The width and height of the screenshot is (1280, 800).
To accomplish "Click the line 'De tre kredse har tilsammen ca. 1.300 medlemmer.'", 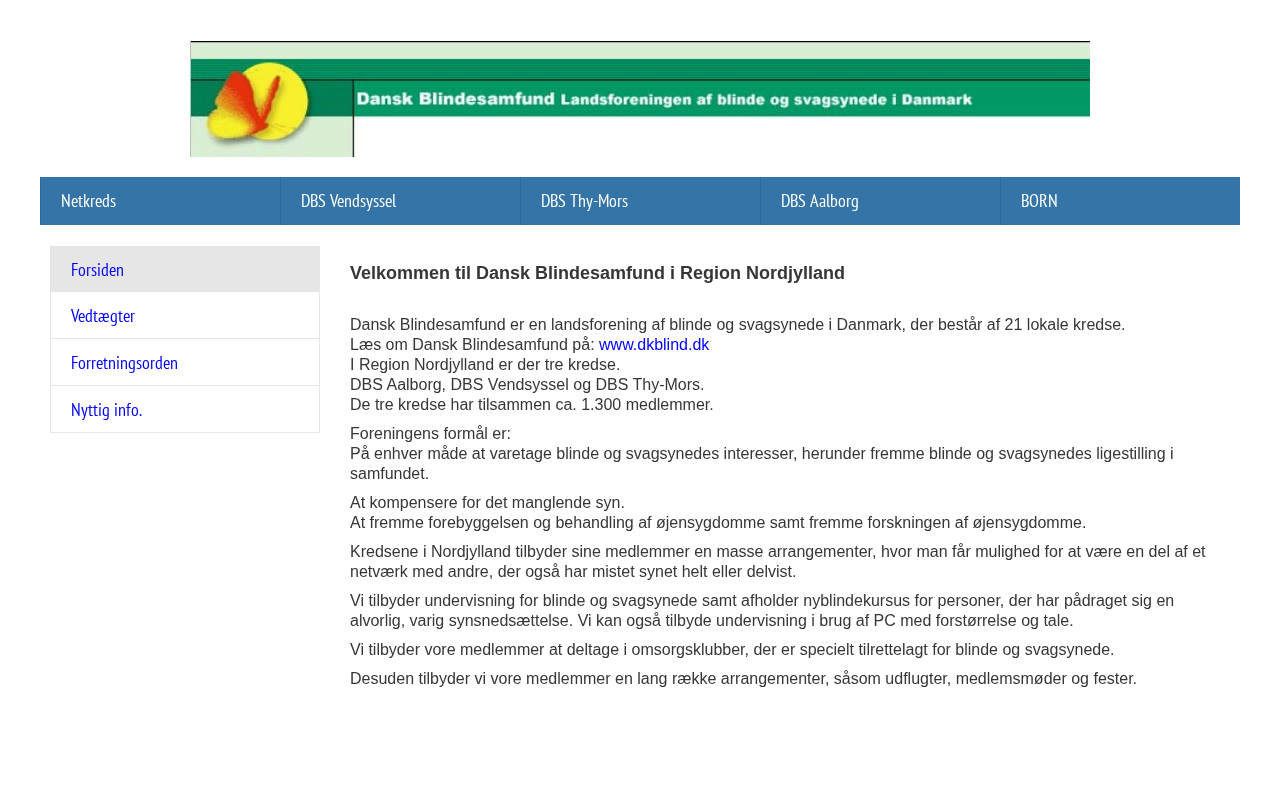I will [x=532, y=405].
